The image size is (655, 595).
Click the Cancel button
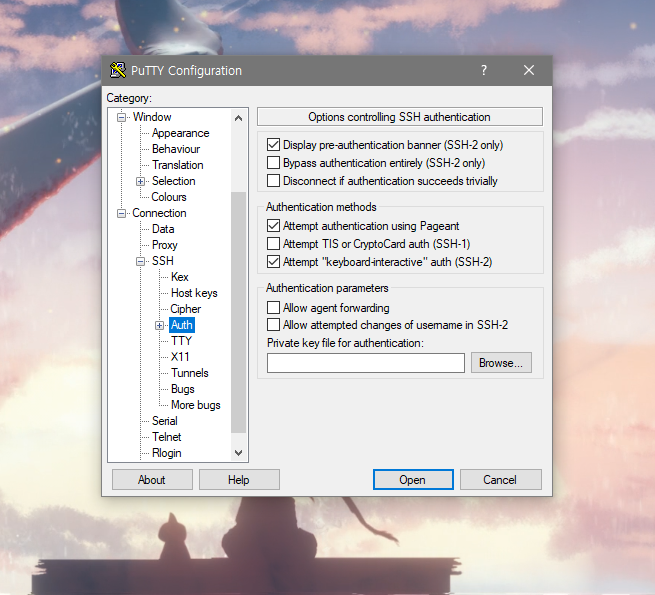pyautogui.click(x=500, y=479)
